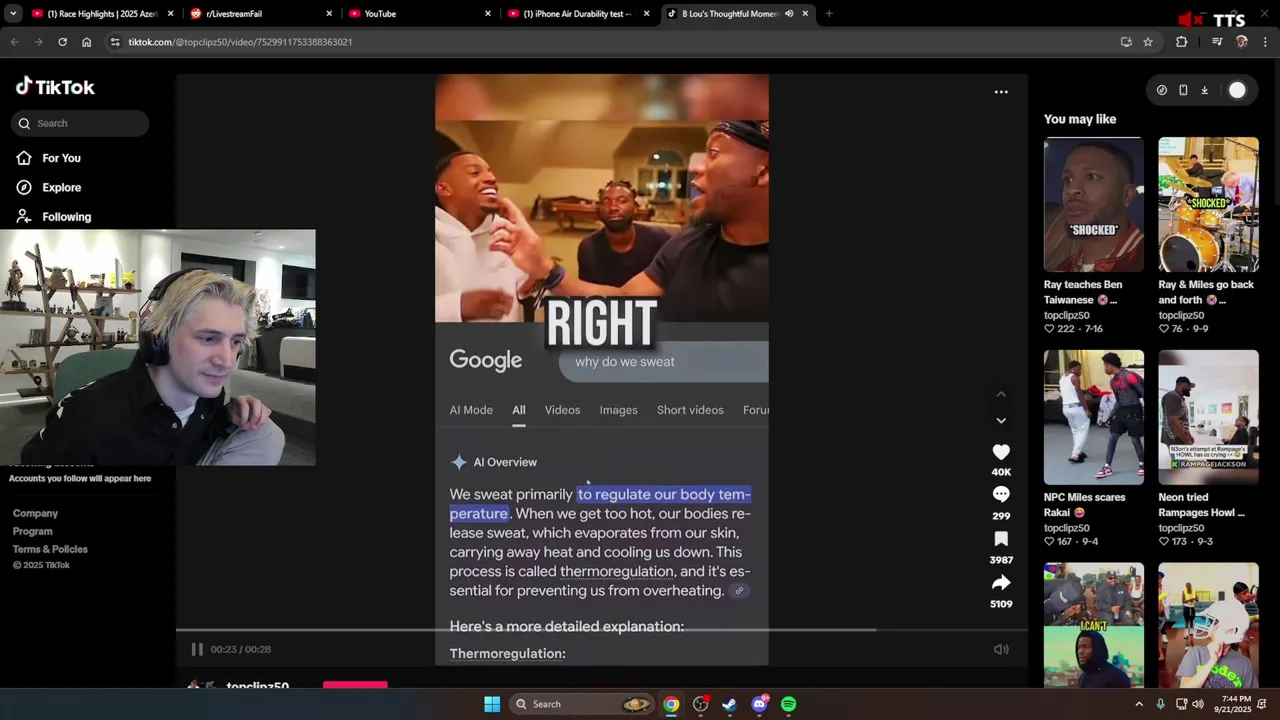Open the TikTok profile avatar menu
This screenshot has width=1280, height=720.
point(1237,90)
